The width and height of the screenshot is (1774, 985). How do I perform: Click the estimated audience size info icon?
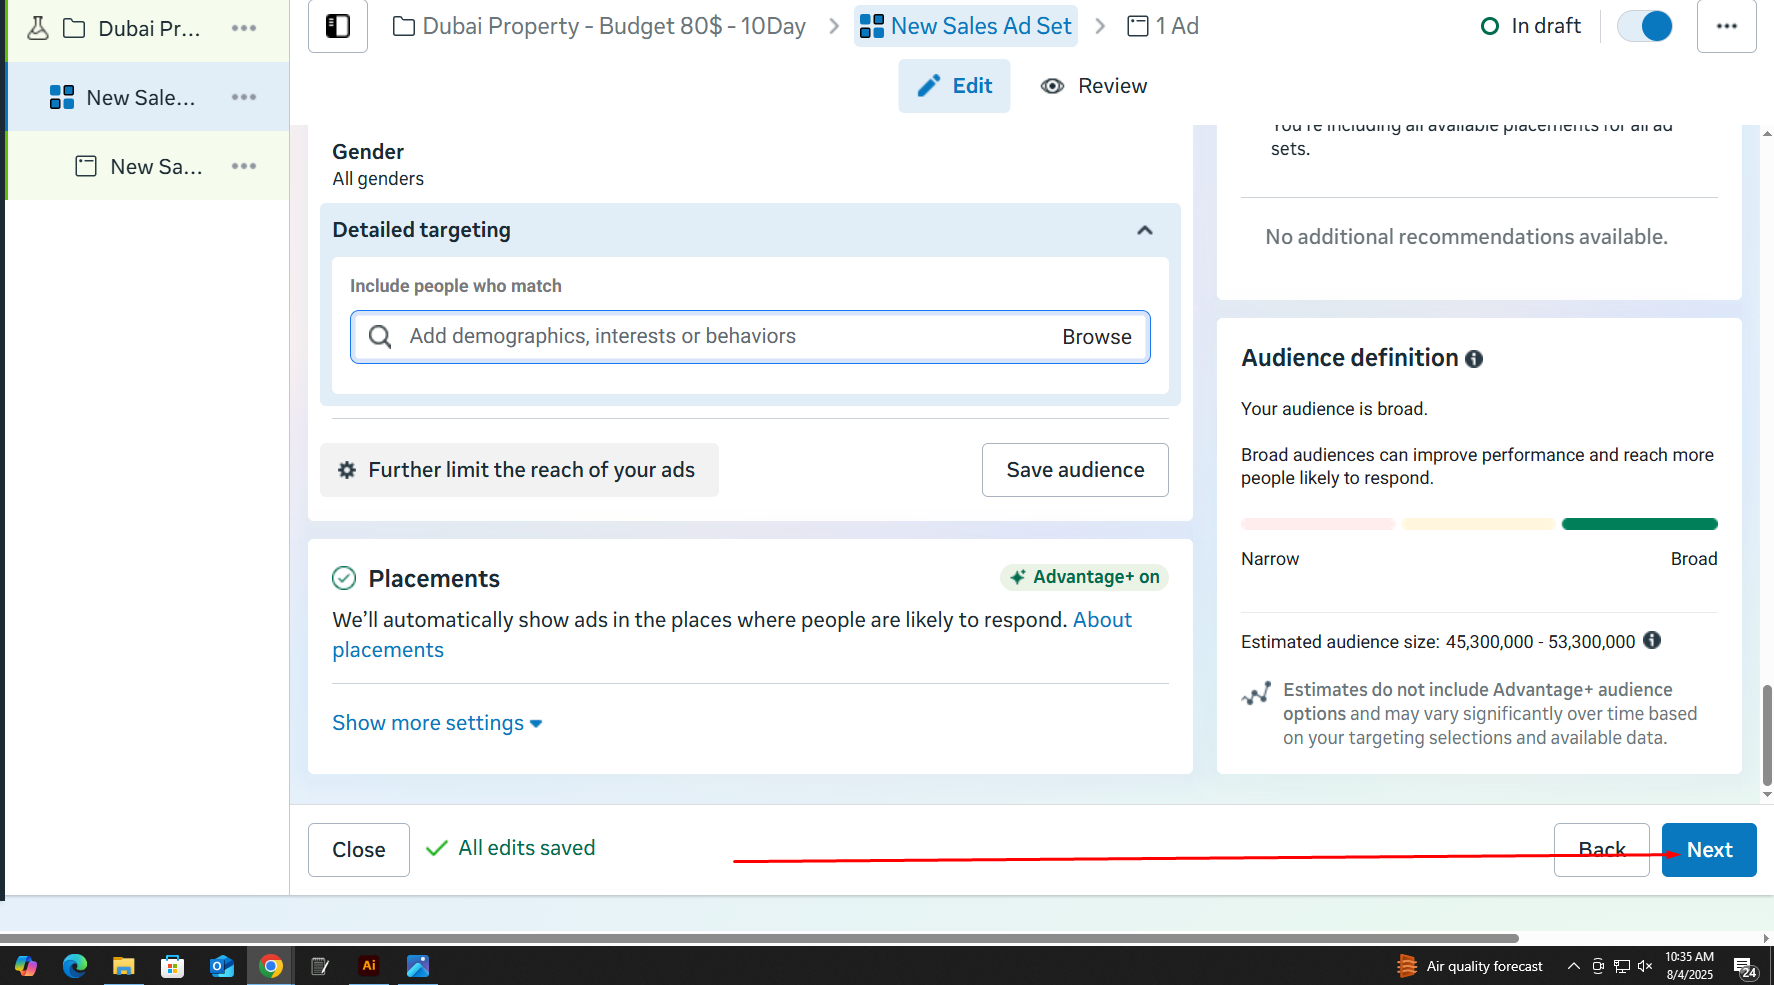coord(1652,640)
